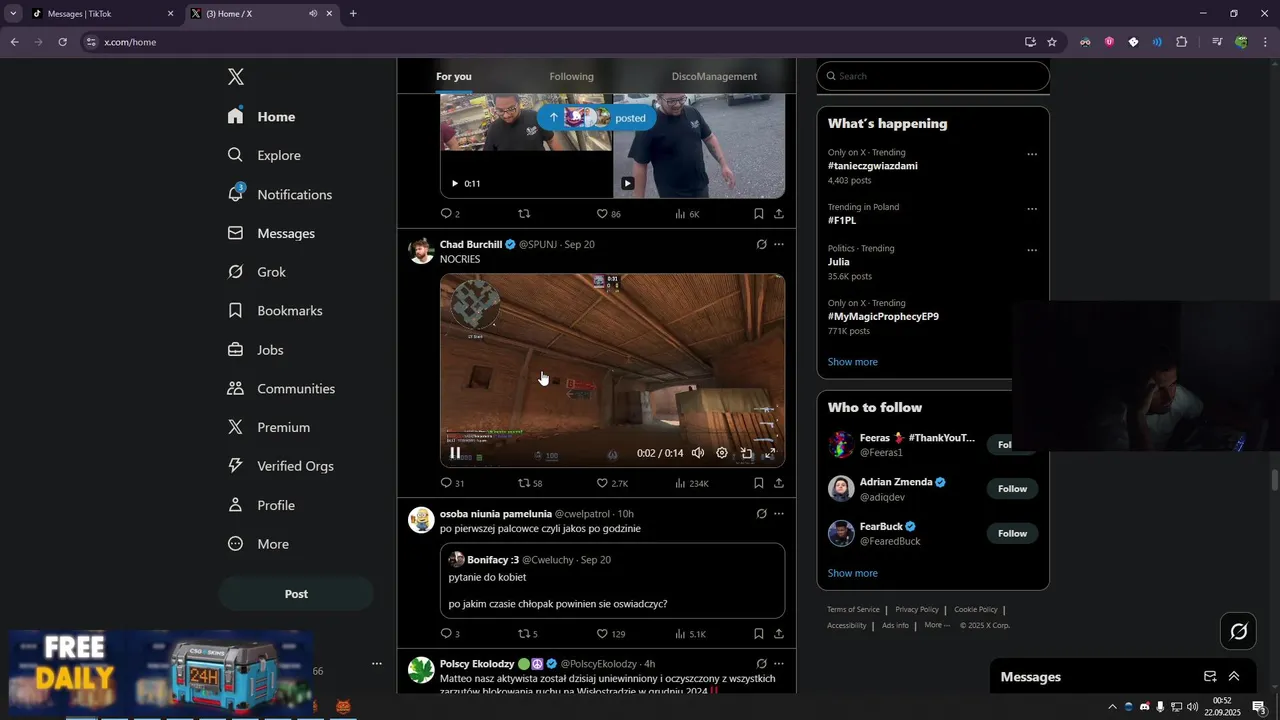The image size is (1280, 720).
Task: Open Grok from the sidebar
Action: pos(257,272)
